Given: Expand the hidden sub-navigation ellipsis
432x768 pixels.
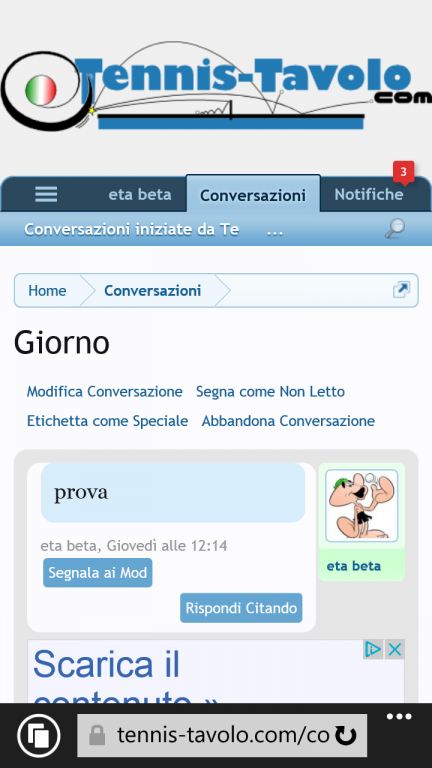Looking at the screenshot, I should coord(275,229).
